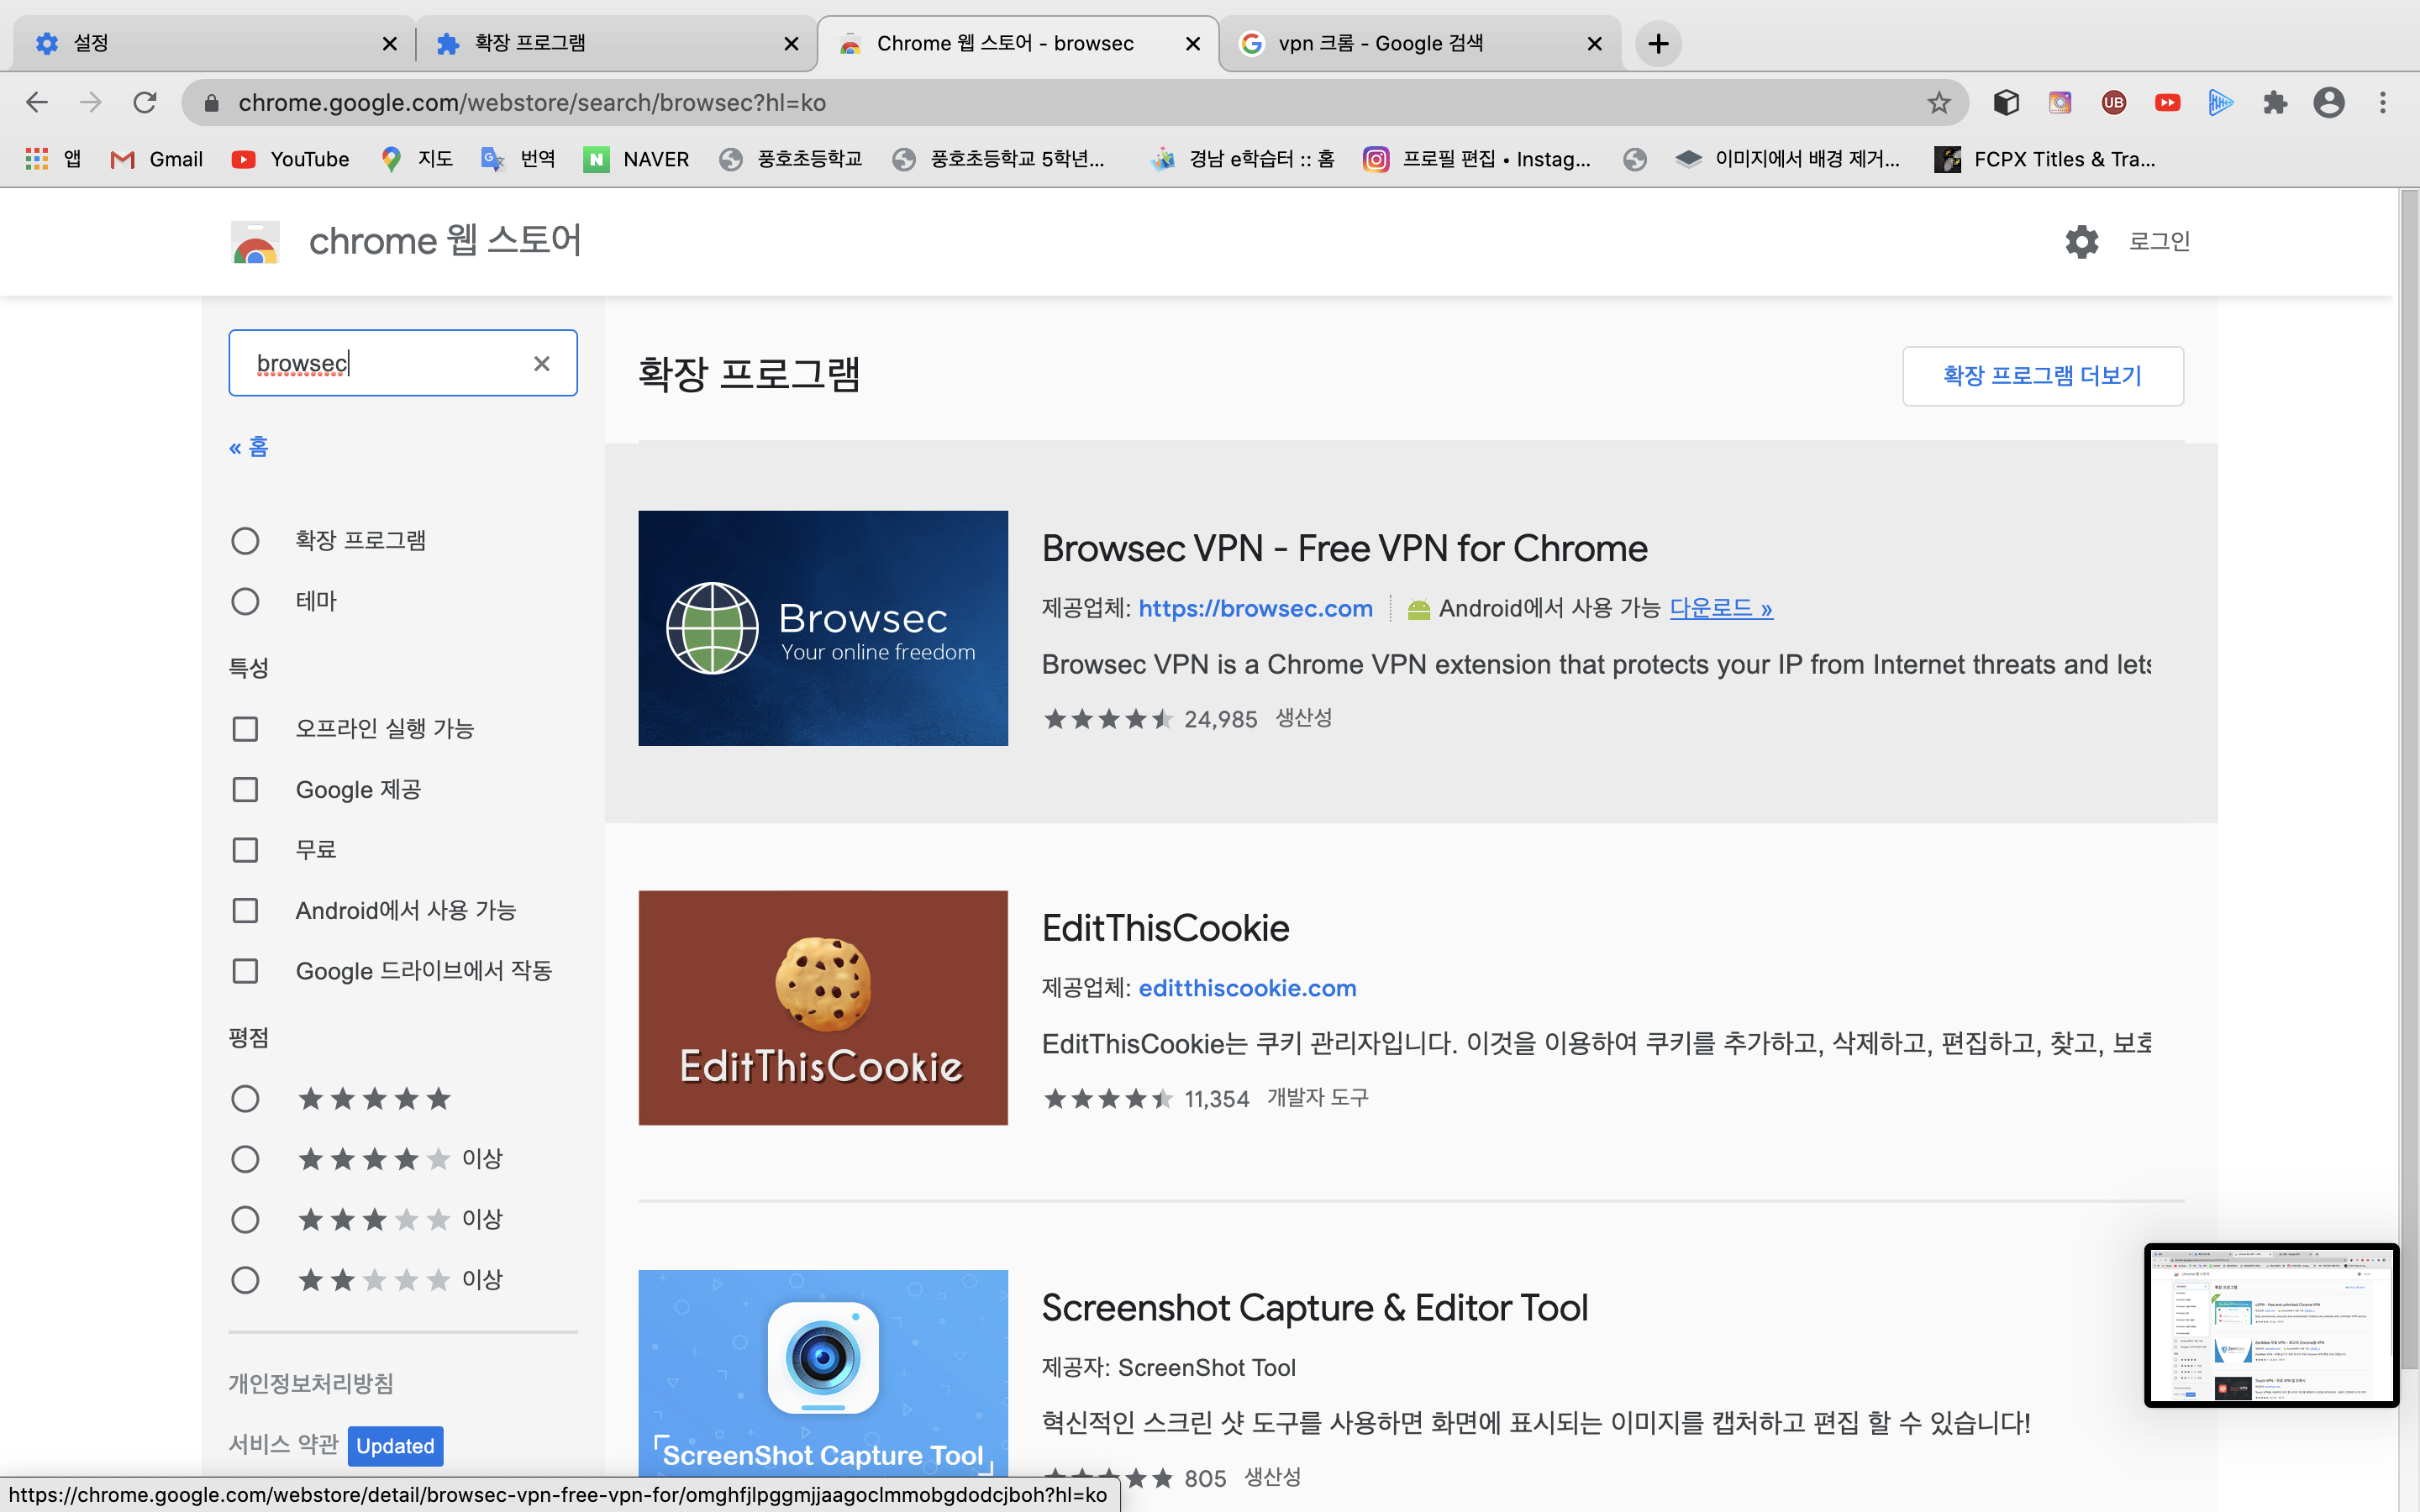Screen dimensions: 2420x1512
Task: Open the https://browsec.com provider link
Action: (x=1255, y=608)
